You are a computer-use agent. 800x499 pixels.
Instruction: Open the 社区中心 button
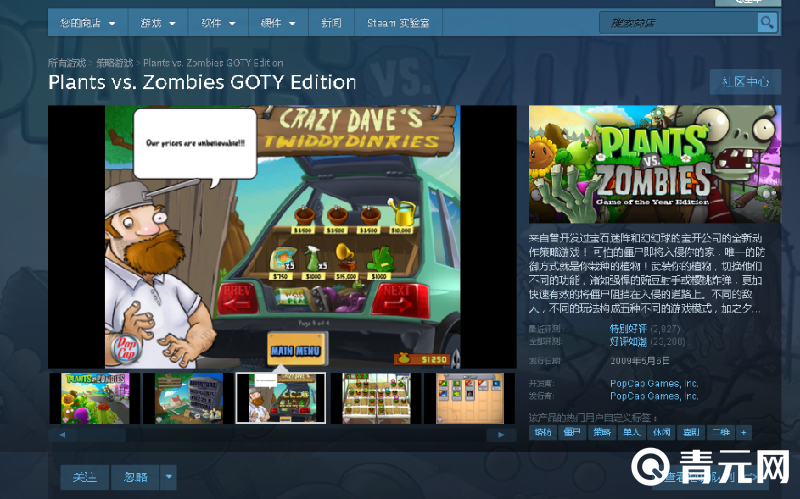point(745,82)
